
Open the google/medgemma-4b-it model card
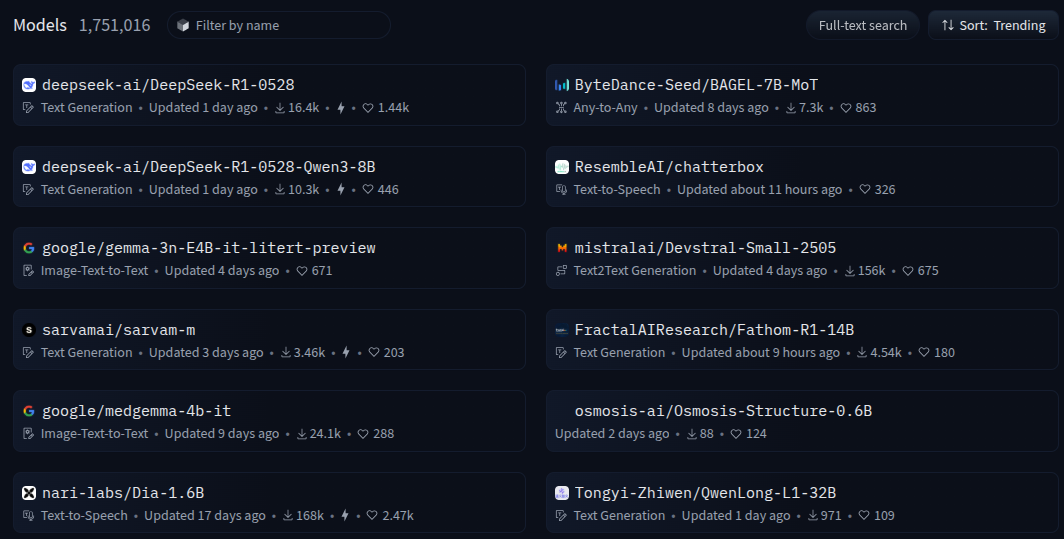coord(136,411)
